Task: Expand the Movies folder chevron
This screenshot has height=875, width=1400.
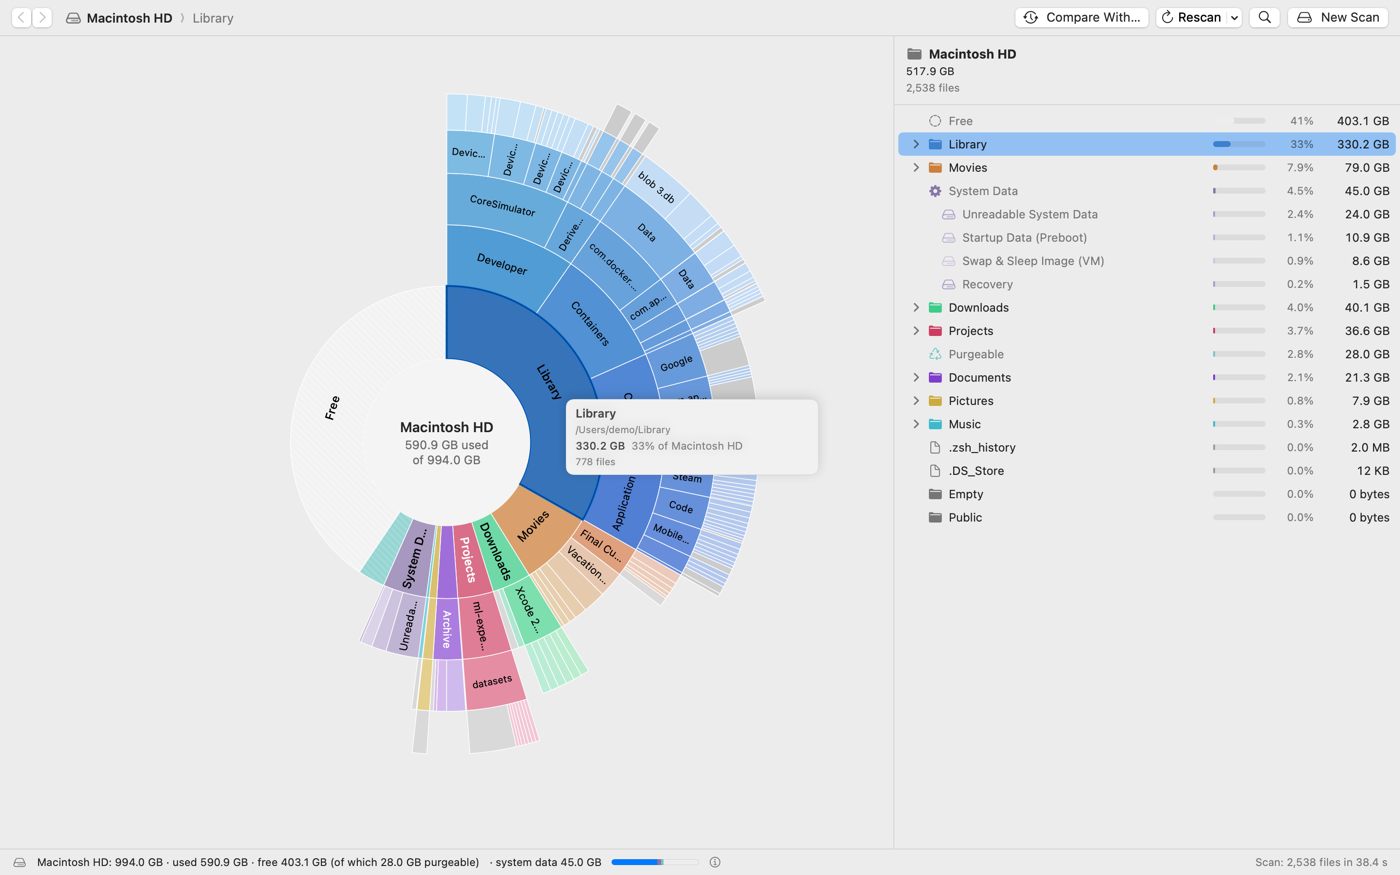Action: coord(916,168)
